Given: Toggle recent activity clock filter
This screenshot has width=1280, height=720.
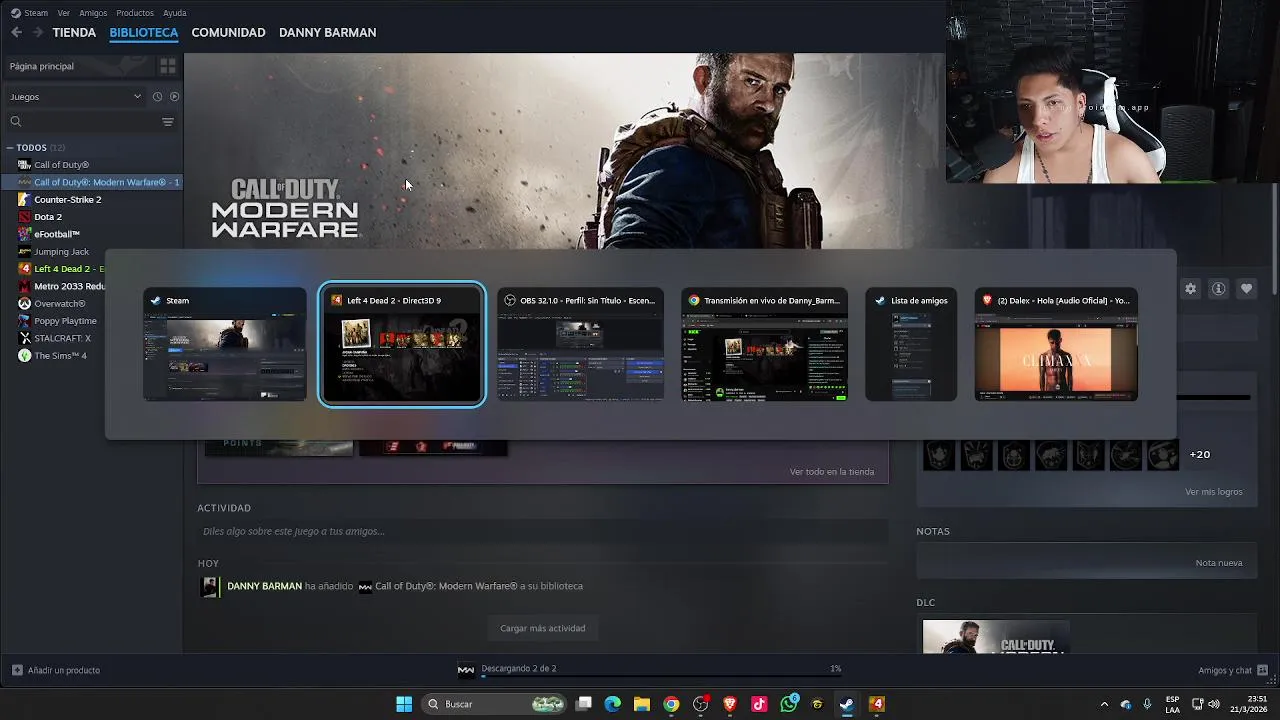Looking at the screenshot, I should coord(157,97).
